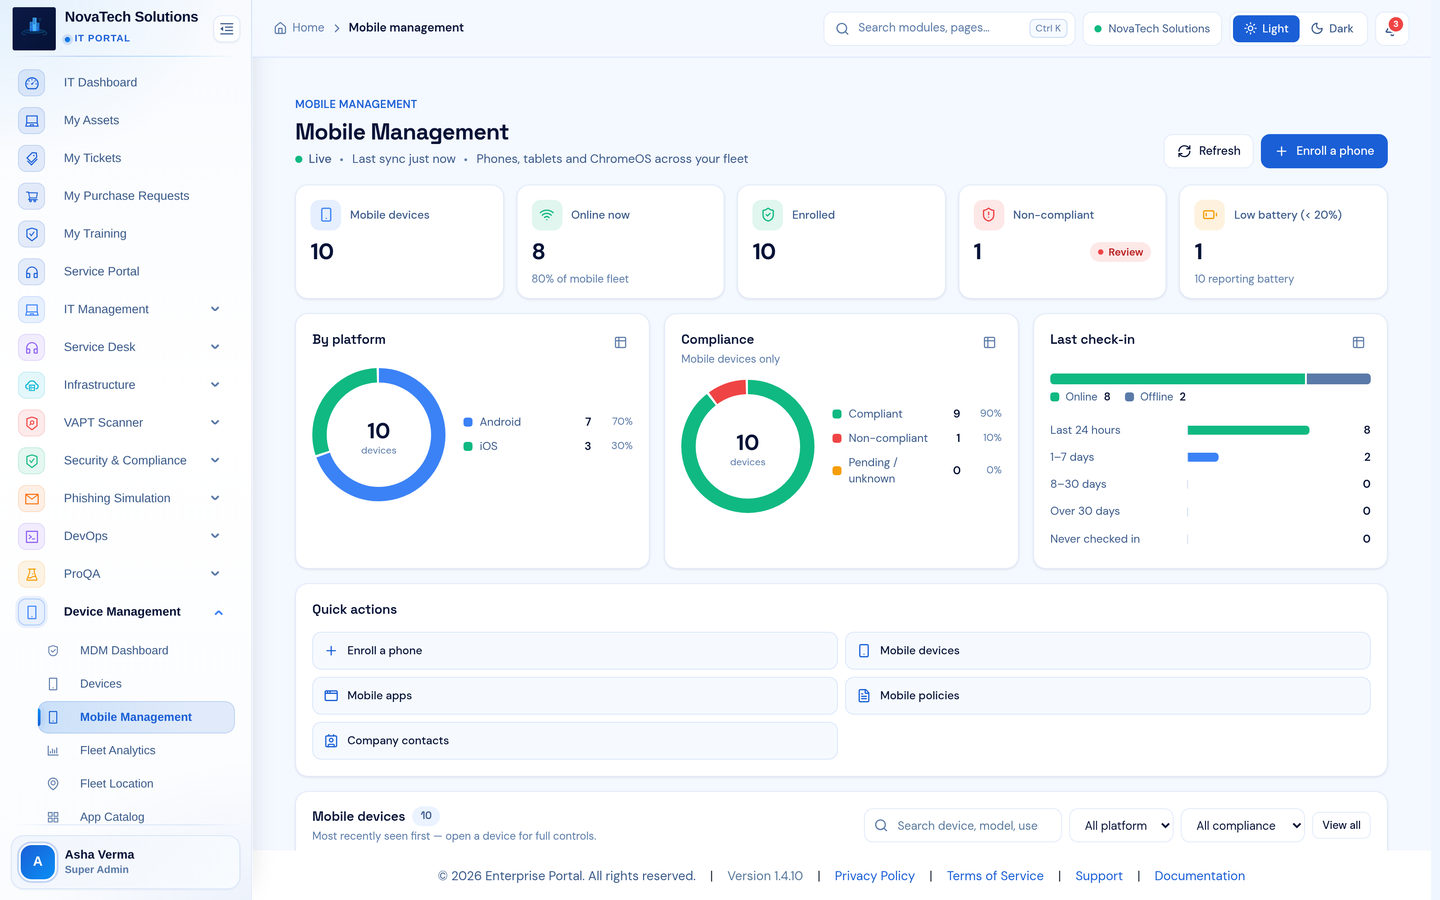This screenshot has height=900, width=1440.
Task: Click the Phishing Simulation envelope icon
Action: (x=32, y=498)
